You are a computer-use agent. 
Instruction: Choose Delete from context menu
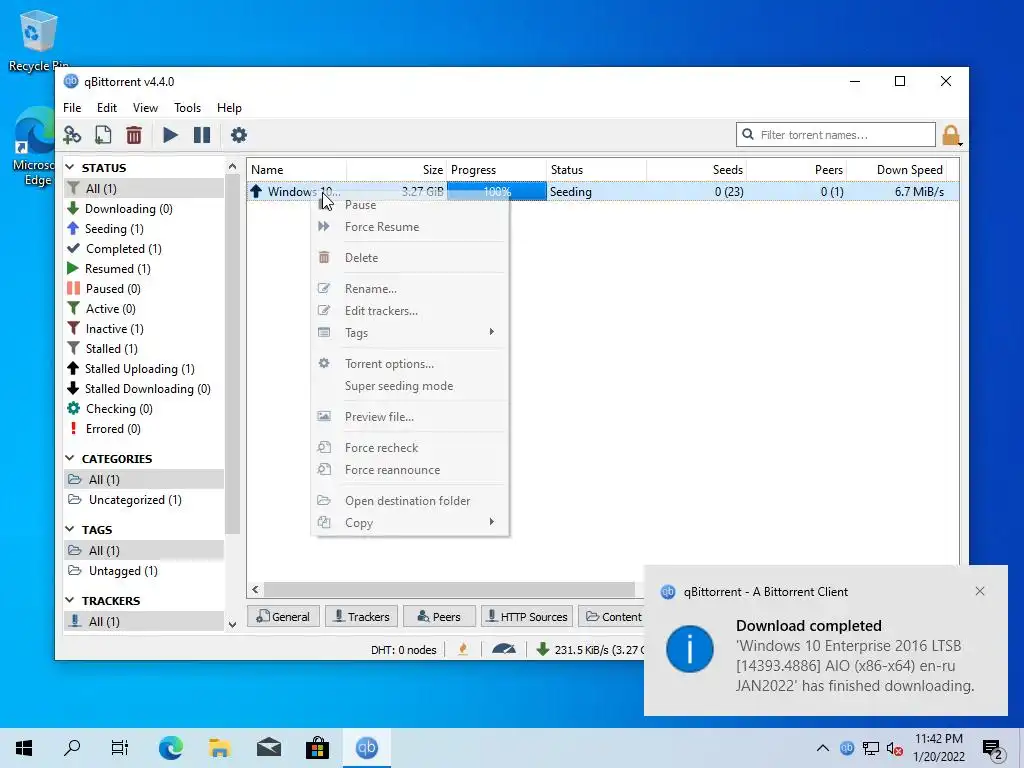tap(409, 257)
